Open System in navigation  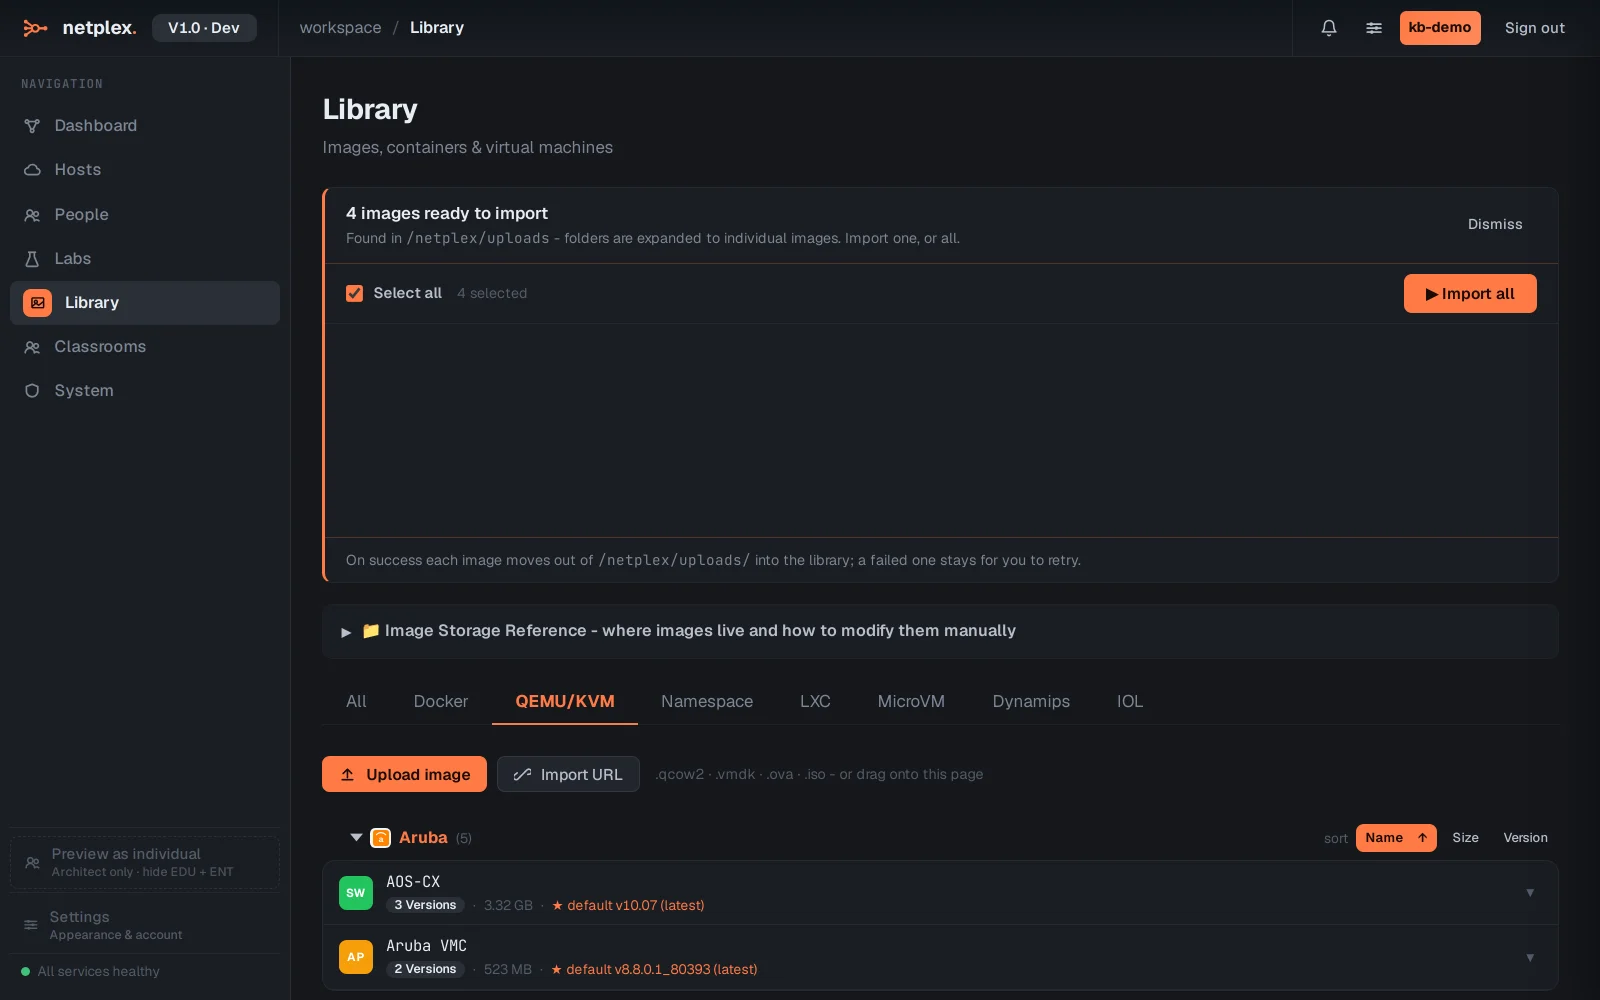(145, 391)
